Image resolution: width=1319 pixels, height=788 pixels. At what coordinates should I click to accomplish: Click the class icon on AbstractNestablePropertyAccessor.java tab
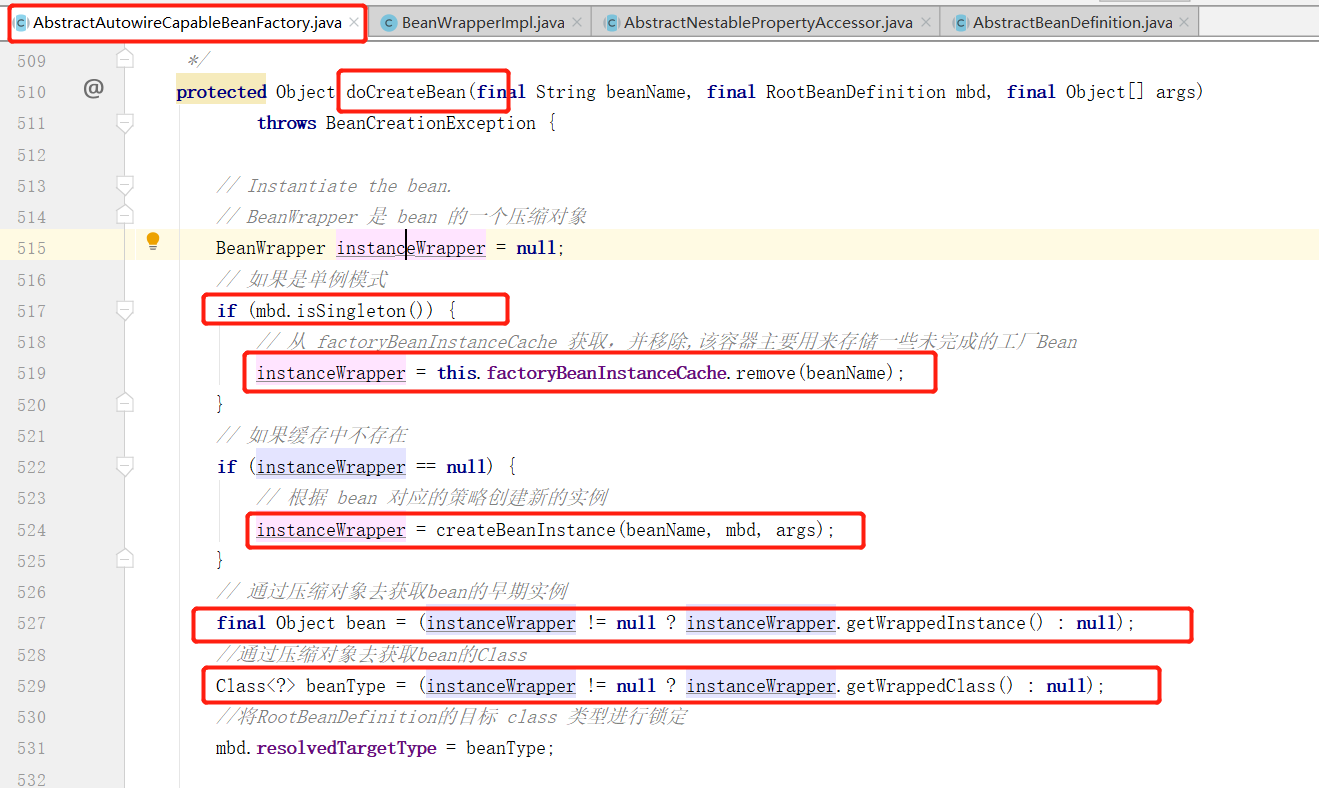click(611, 22)
